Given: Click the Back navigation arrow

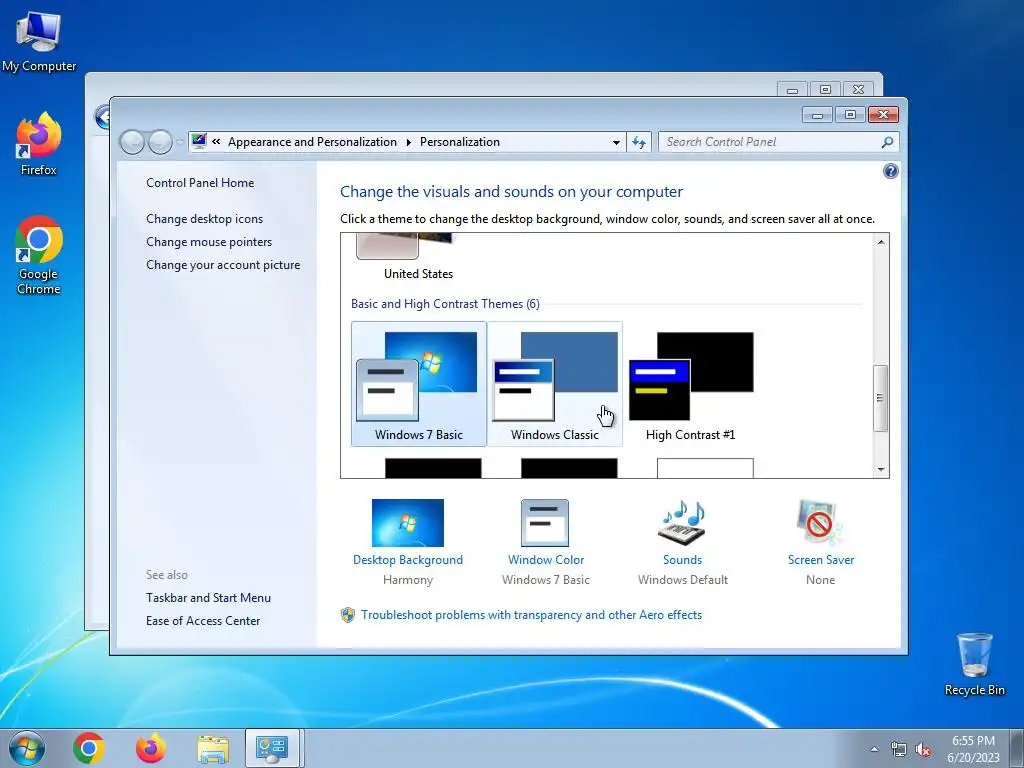Looking at the screenshot, I should coord(133,142).
